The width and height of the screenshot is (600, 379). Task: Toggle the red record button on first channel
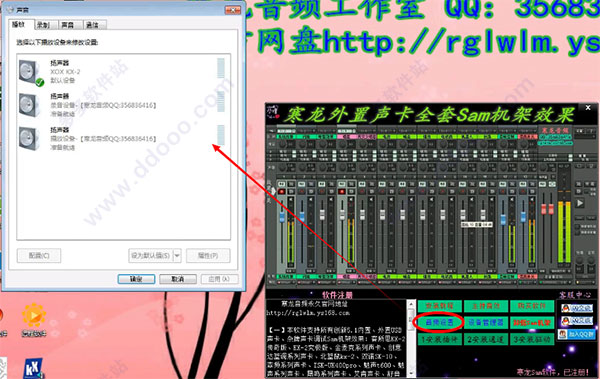pos(282,191)
